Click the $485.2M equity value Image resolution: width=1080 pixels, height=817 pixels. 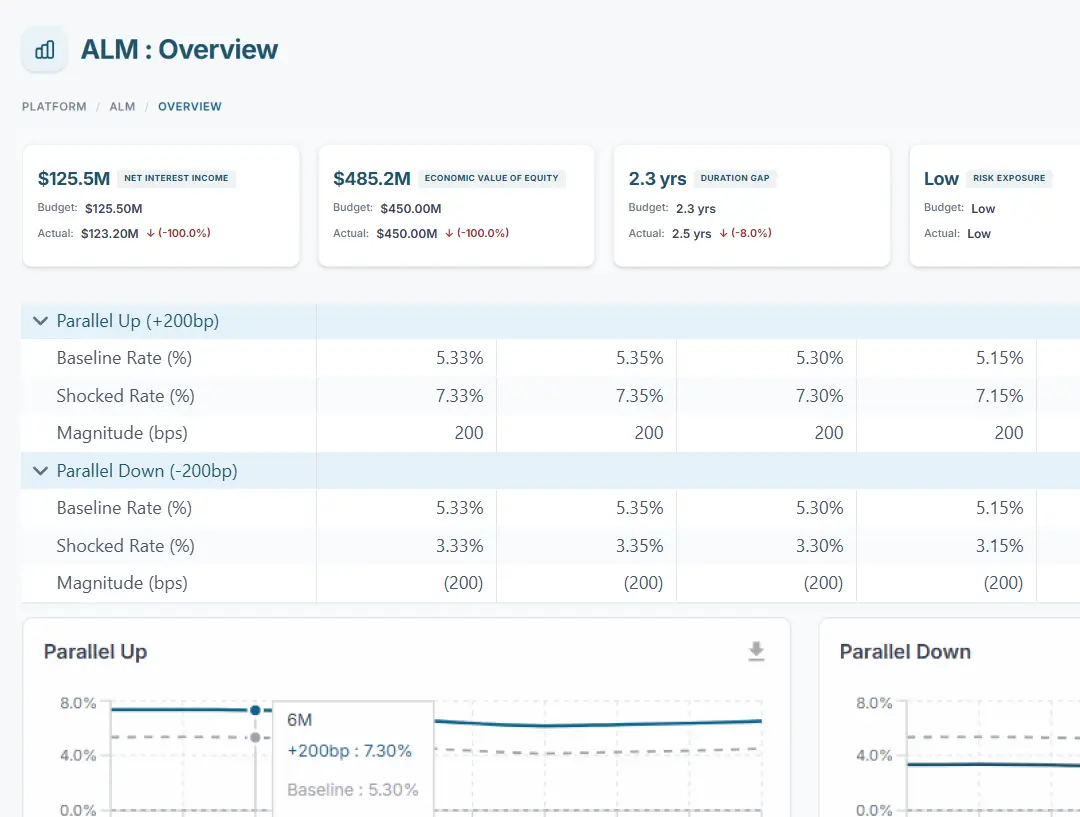click(x=372, y=179)
